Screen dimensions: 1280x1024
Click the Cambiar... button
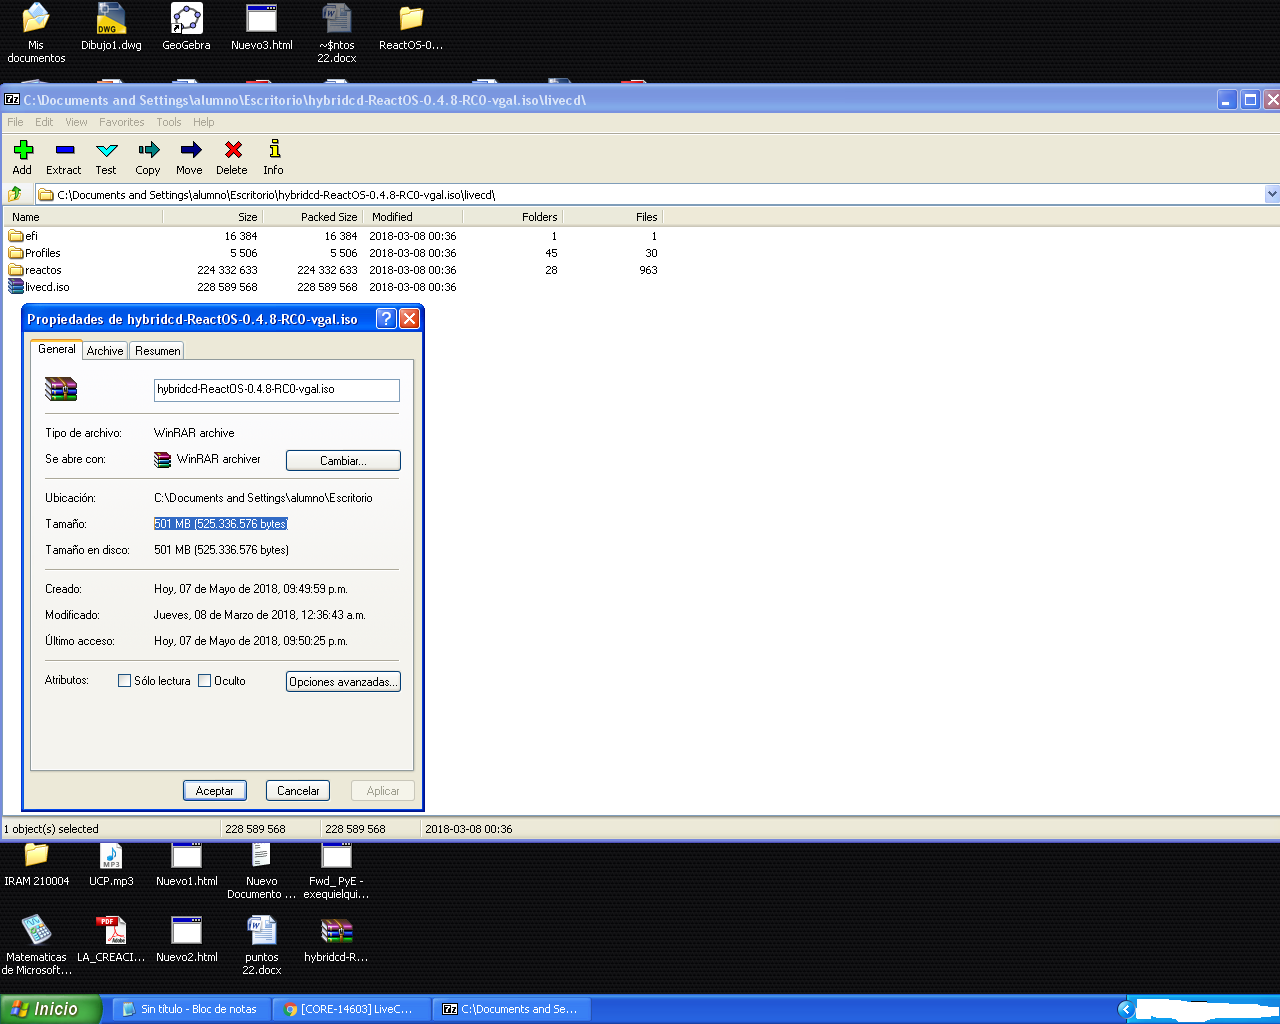(x=343, y=461)
